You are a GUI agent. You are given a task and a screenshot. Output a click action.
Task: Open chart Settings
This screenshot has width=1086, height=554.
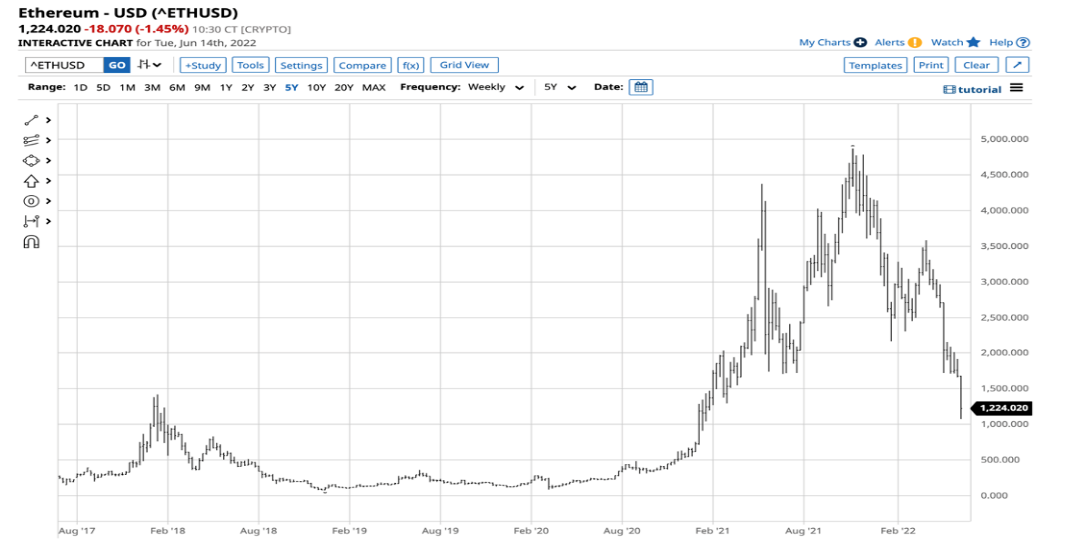coord(301,65)
